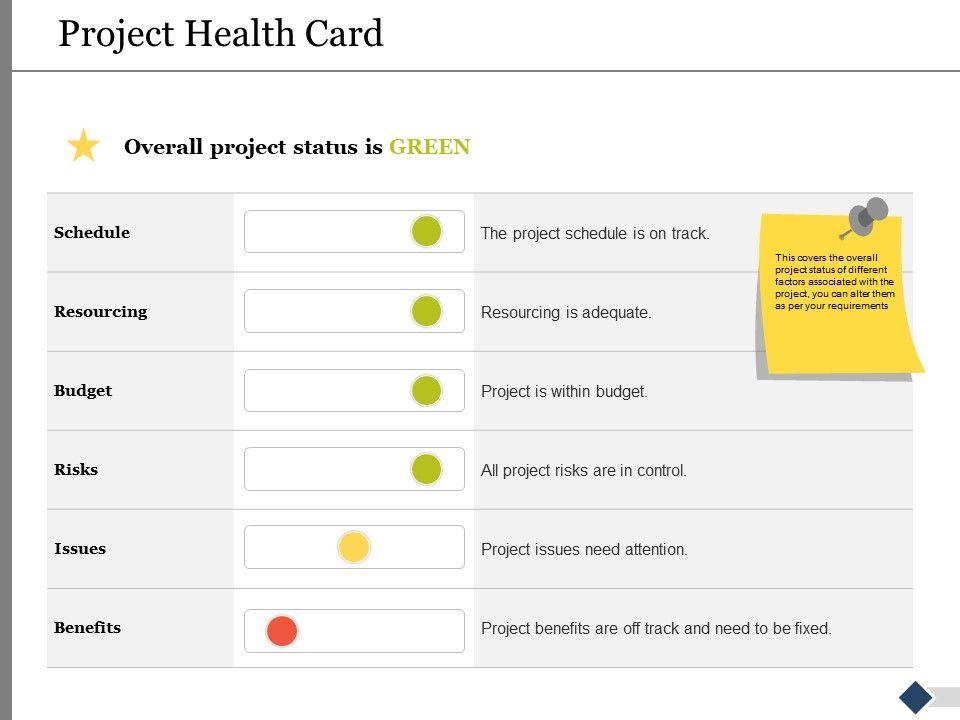Image resolution: width=960 pixels, height=720 pixels.
Task: Click the green Resourcing status dot
Action: (x=427, y=311)
